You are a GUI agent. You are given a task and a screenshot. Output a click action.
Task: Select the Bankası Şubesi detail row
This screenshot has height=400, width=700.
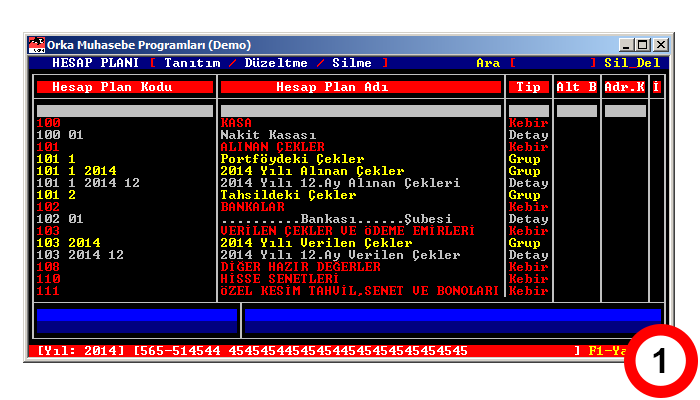click(x=337, y=219)
